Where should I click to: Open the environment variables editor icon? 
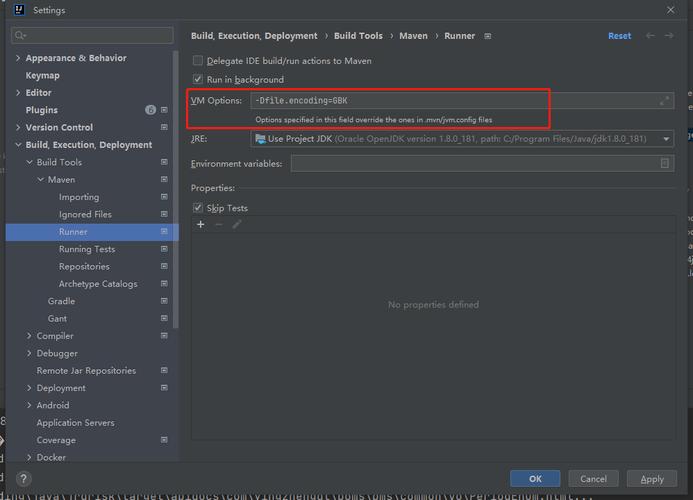(x=665, y=164)
